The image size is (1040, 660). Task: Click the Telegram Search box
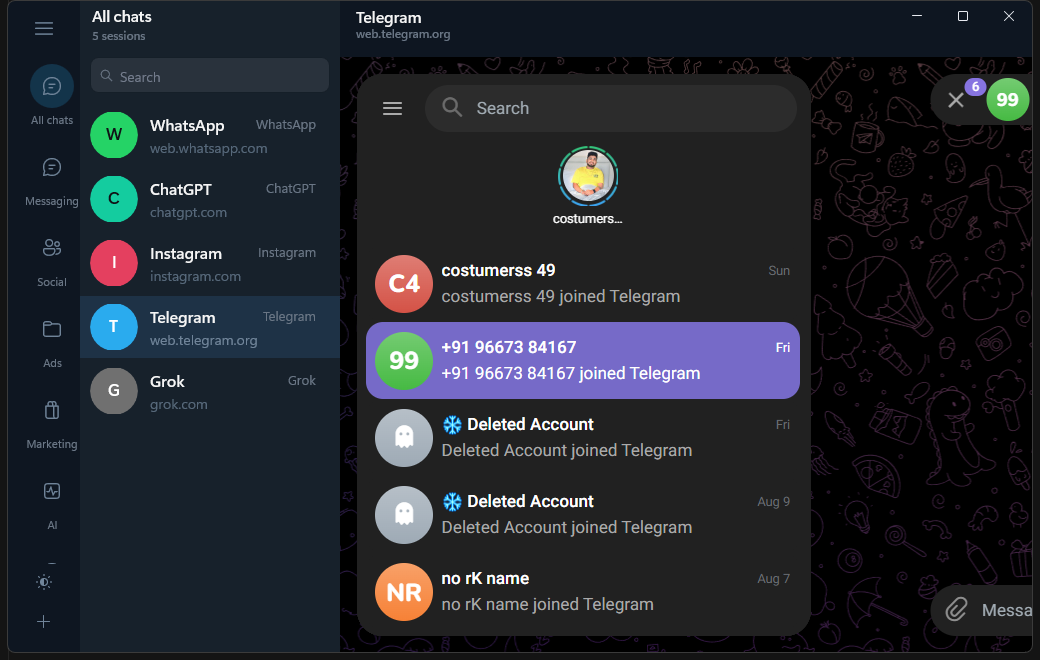tap(611, 108)
